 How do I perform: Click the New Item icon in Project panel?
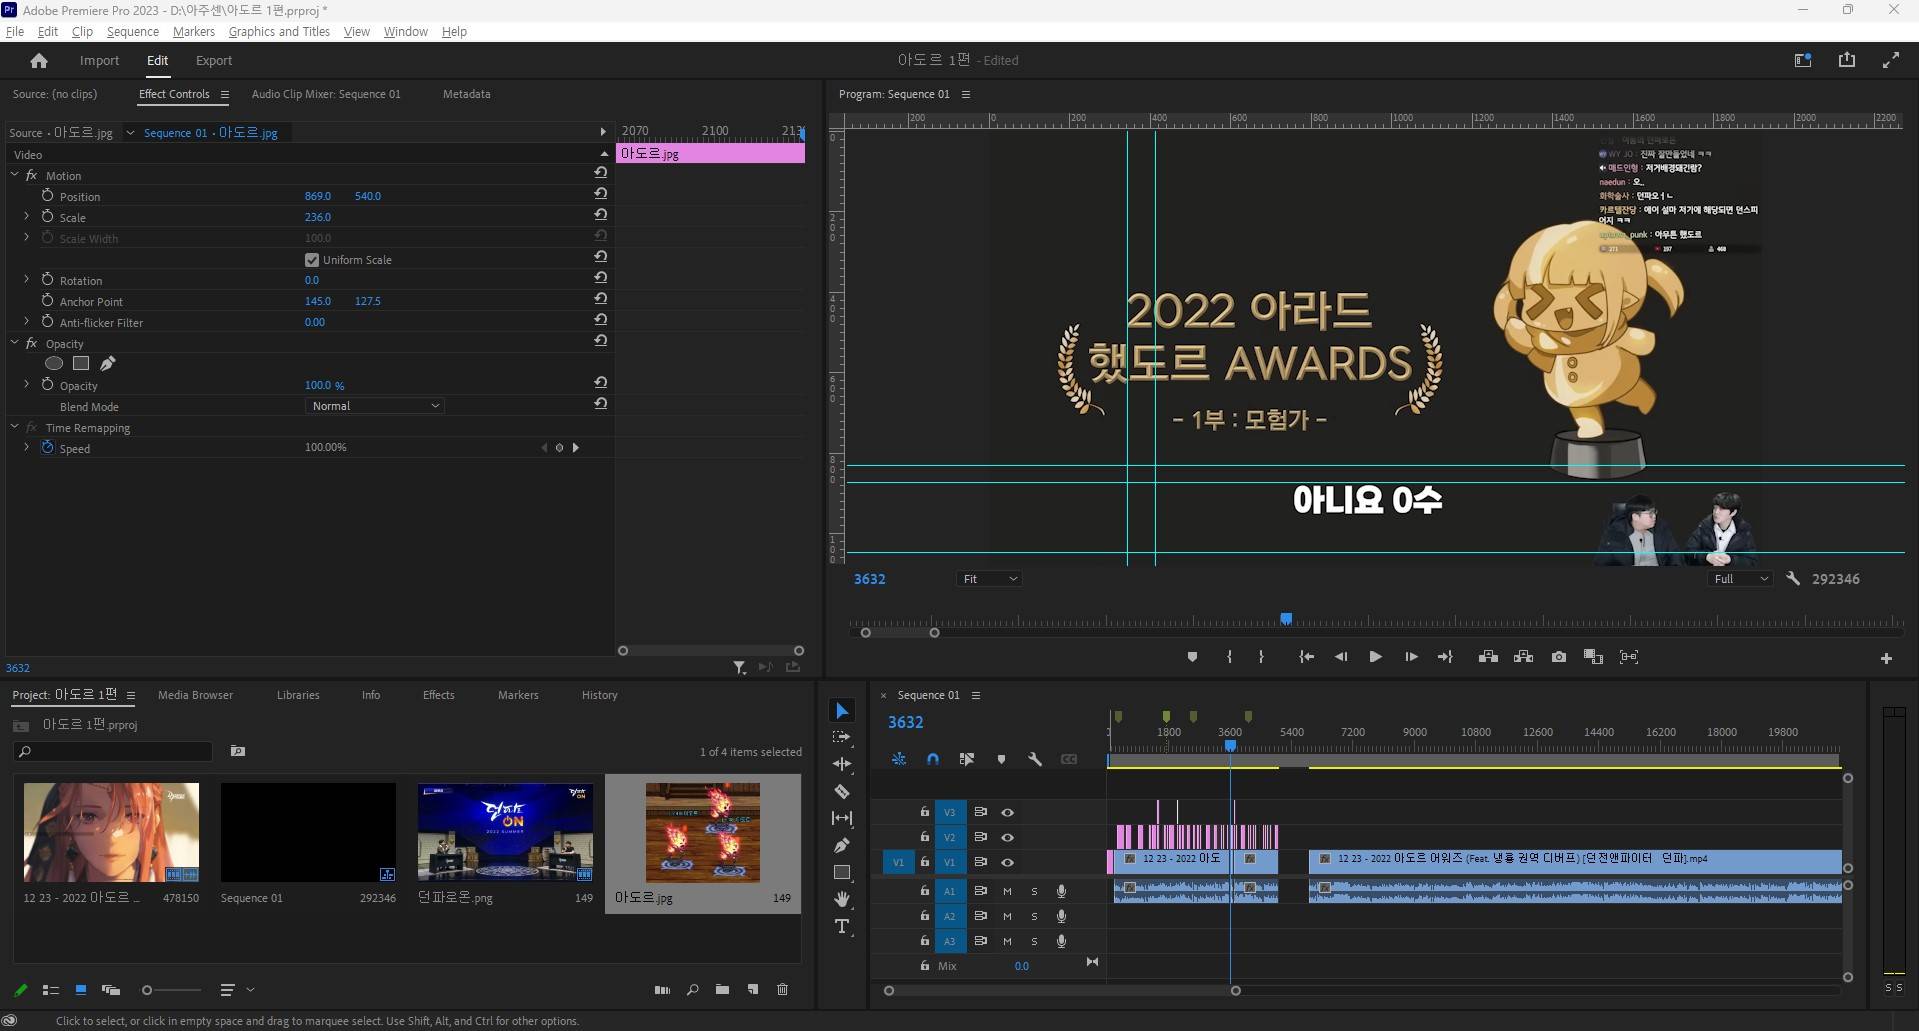click(753, 990)
